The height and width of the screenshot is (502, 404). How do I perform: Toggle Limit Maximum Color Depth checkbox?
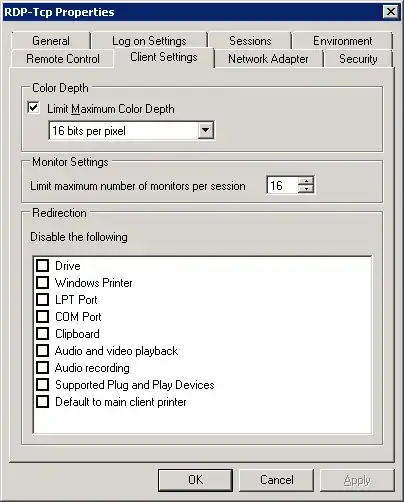point(33,108)
